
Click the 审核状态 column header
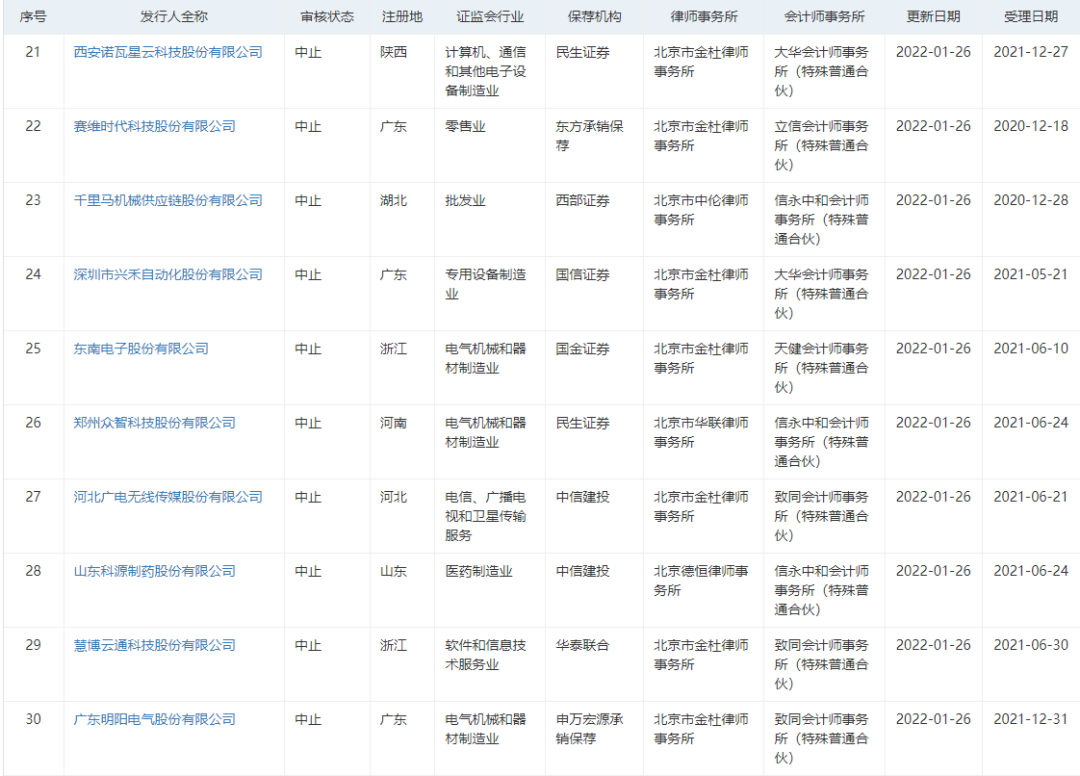(327, 17)
